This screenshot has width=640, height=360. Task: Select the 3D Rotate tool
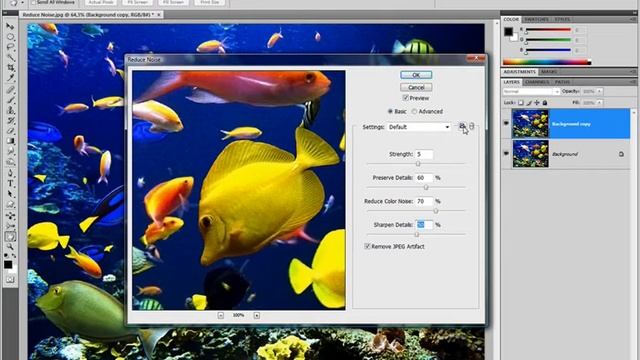[x=10, y=216]
